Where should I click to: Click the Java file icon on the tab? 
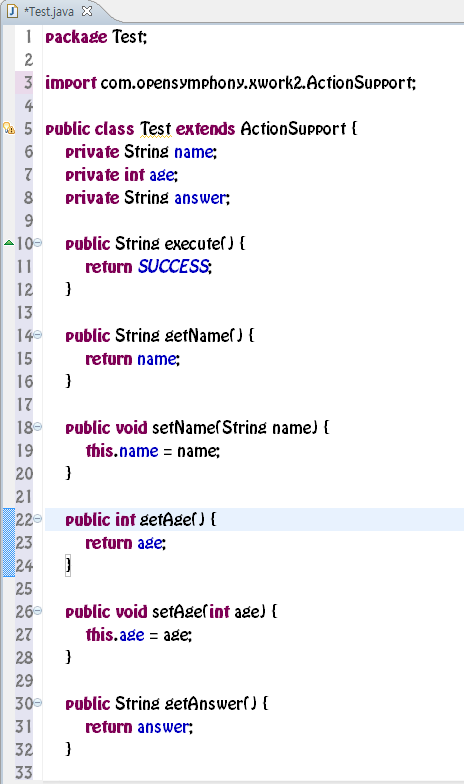[12, 12]
